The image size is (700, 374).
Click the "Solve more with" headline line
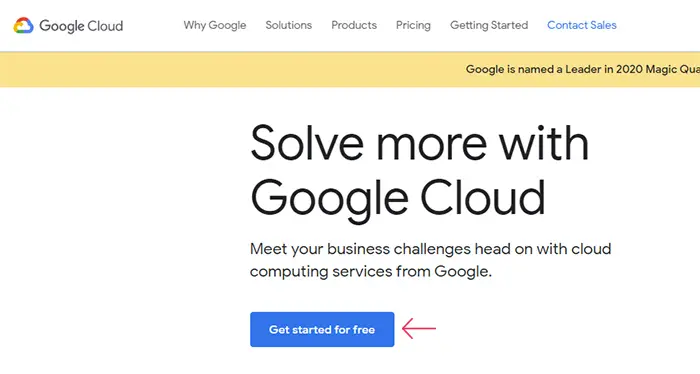tap(420, 143)
